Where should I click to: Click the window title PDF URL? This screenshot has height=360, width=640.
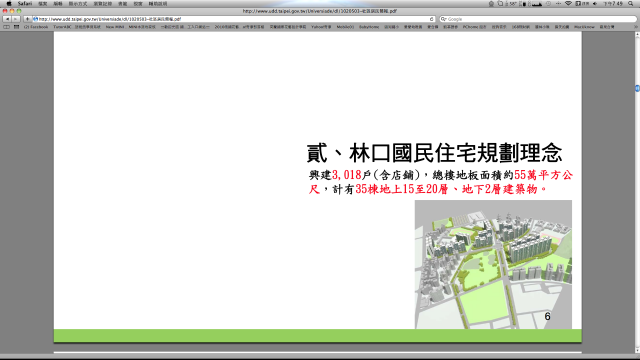click(320, 11)
